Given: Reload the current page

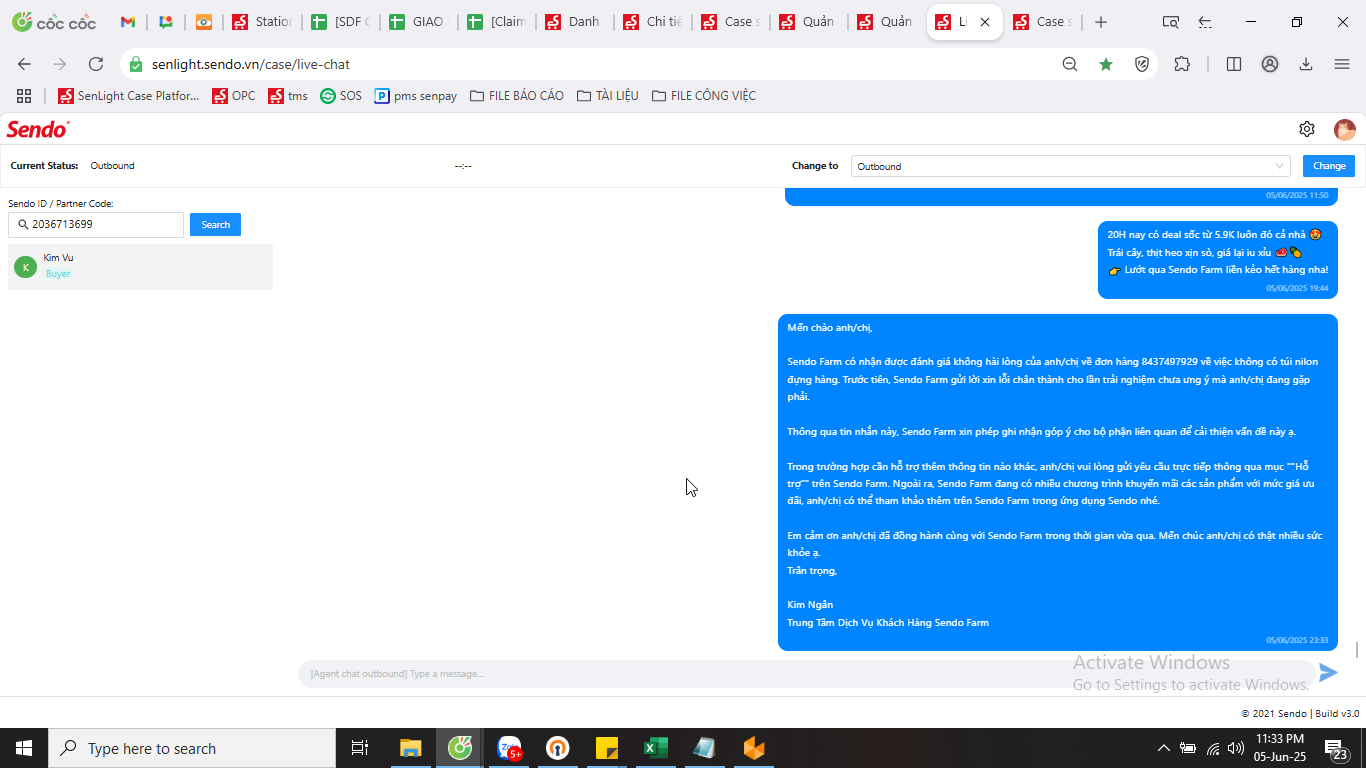Looking at the screenshot, I should pos(96,64).
